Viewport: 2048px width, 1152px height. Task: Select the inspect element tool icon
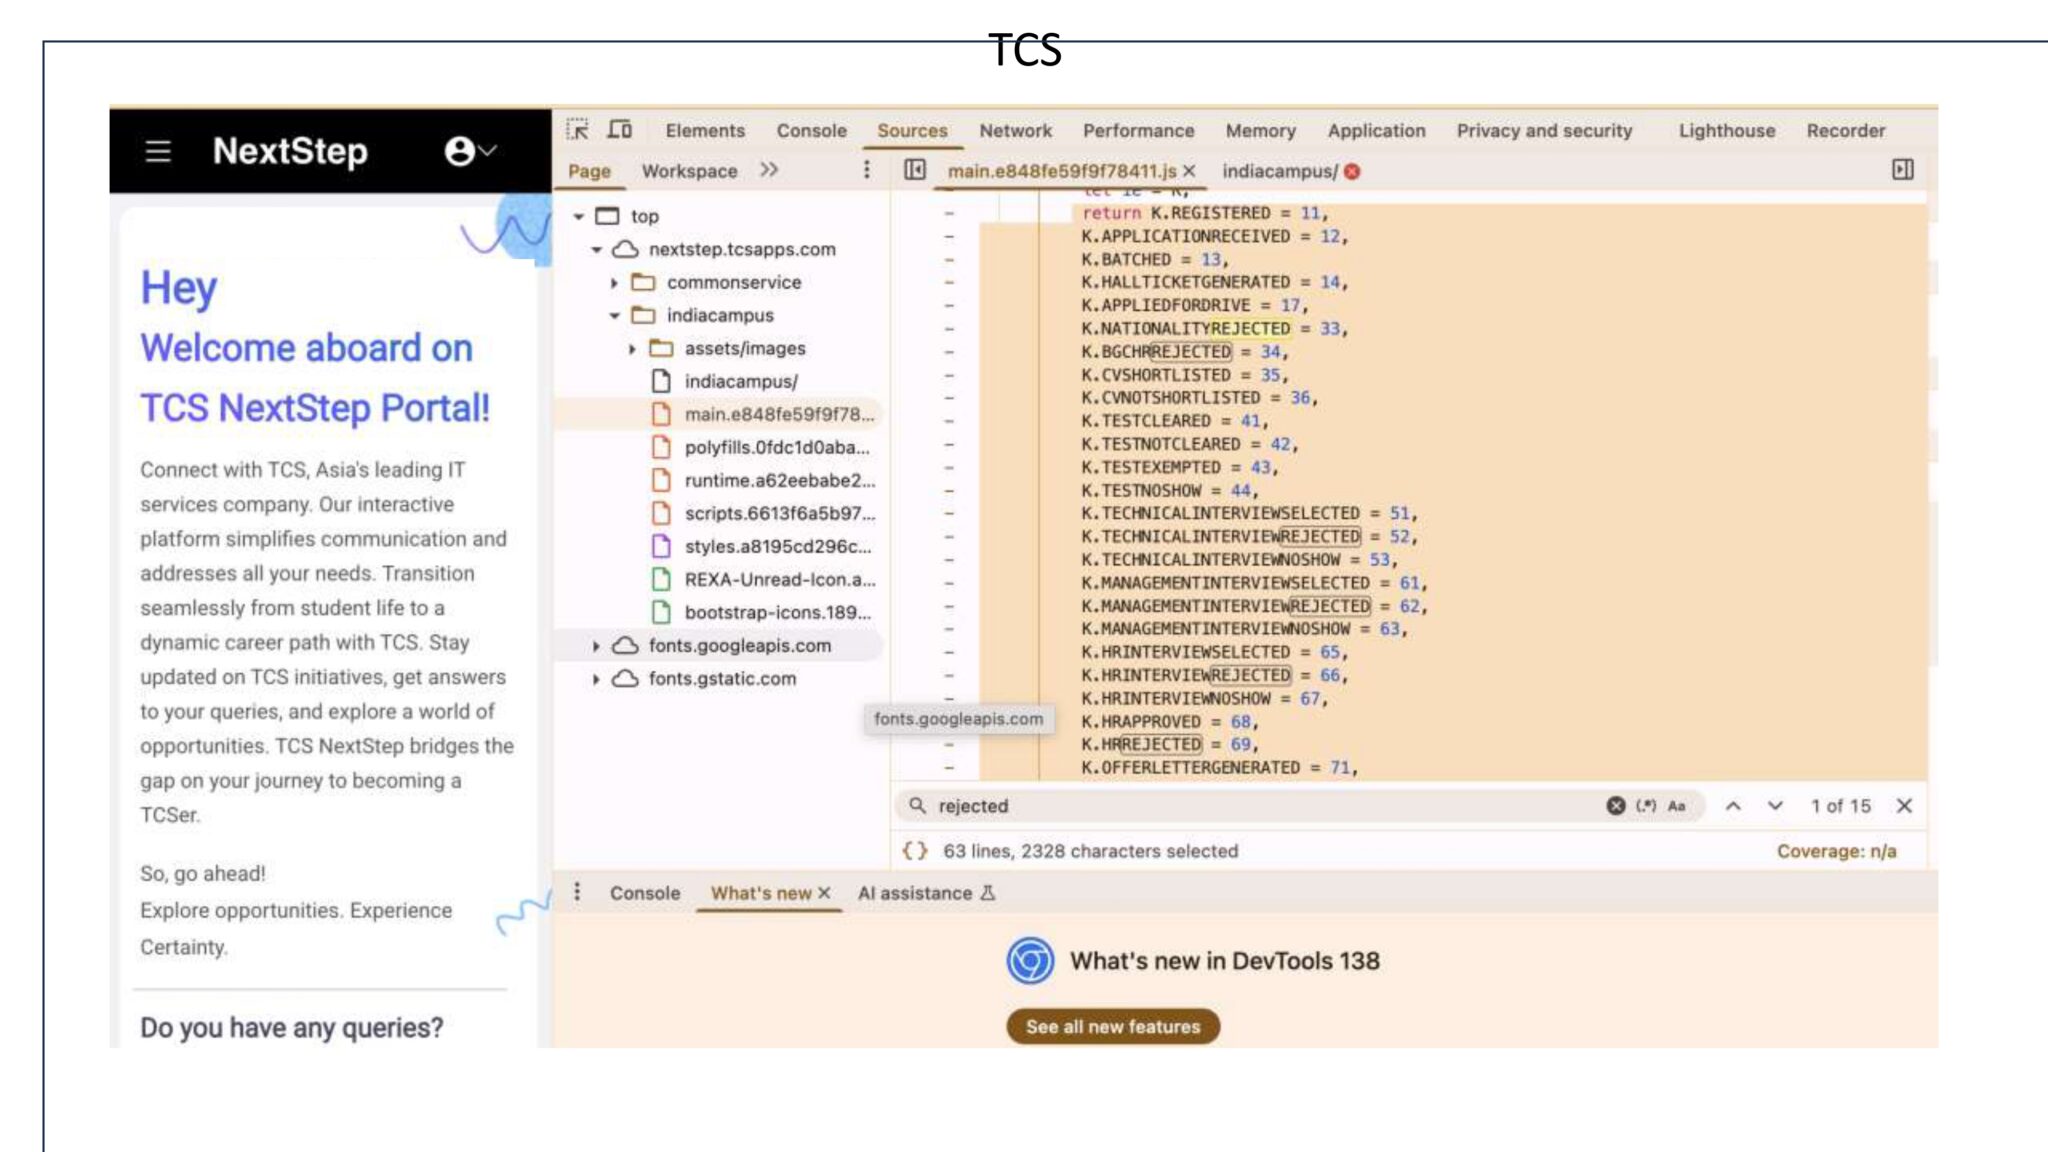tap(580, 130)
